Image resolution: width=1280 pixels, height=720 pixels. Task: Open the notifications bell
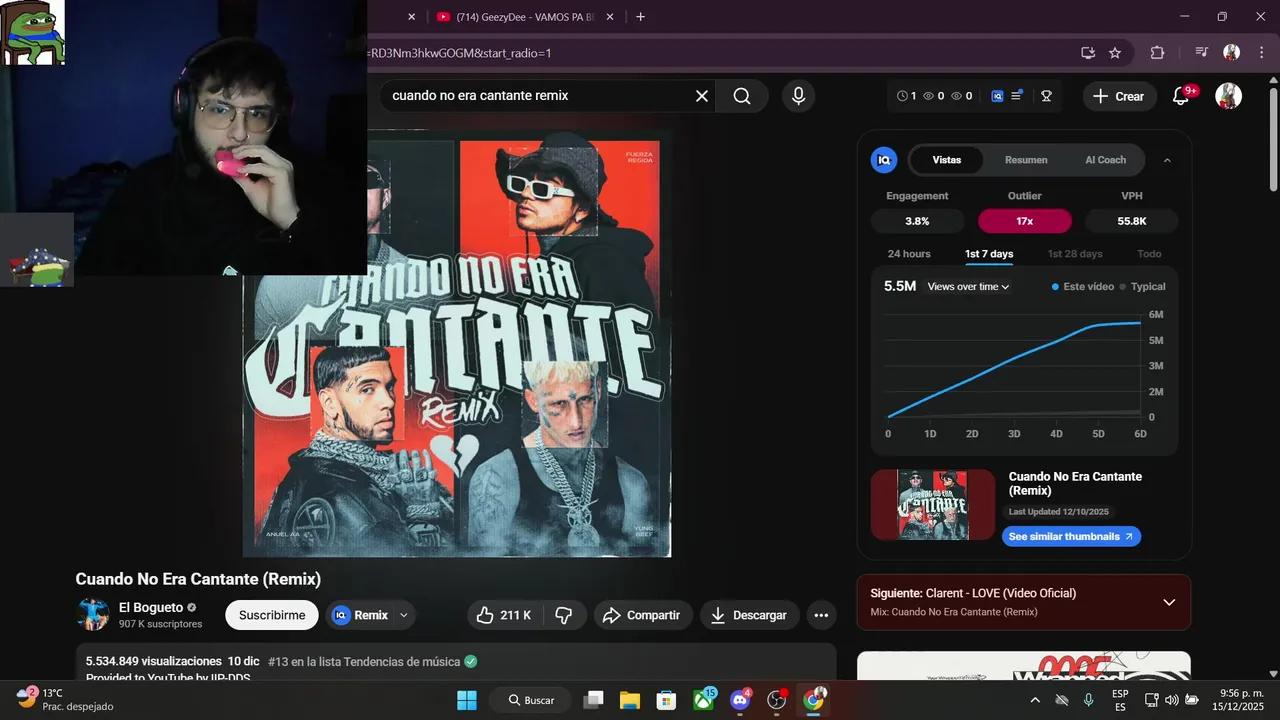(x=1181, y=96)
